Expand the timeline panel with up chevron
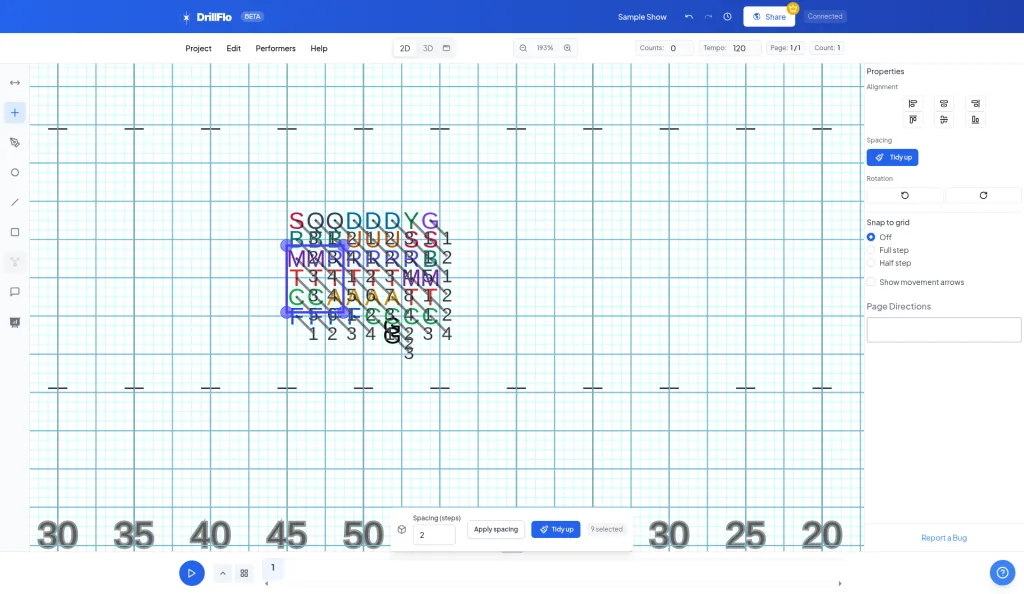Screen dimensions: 1024x594 (223, 573)
